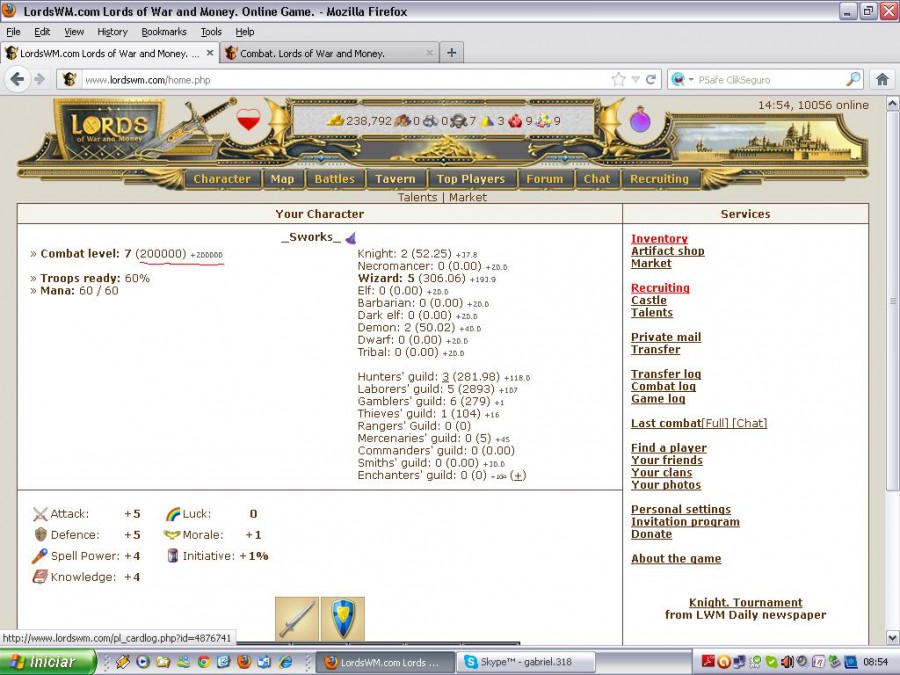Click the Morale wings icon
Viewport: 900px width, 675px height.
[172, 535]
